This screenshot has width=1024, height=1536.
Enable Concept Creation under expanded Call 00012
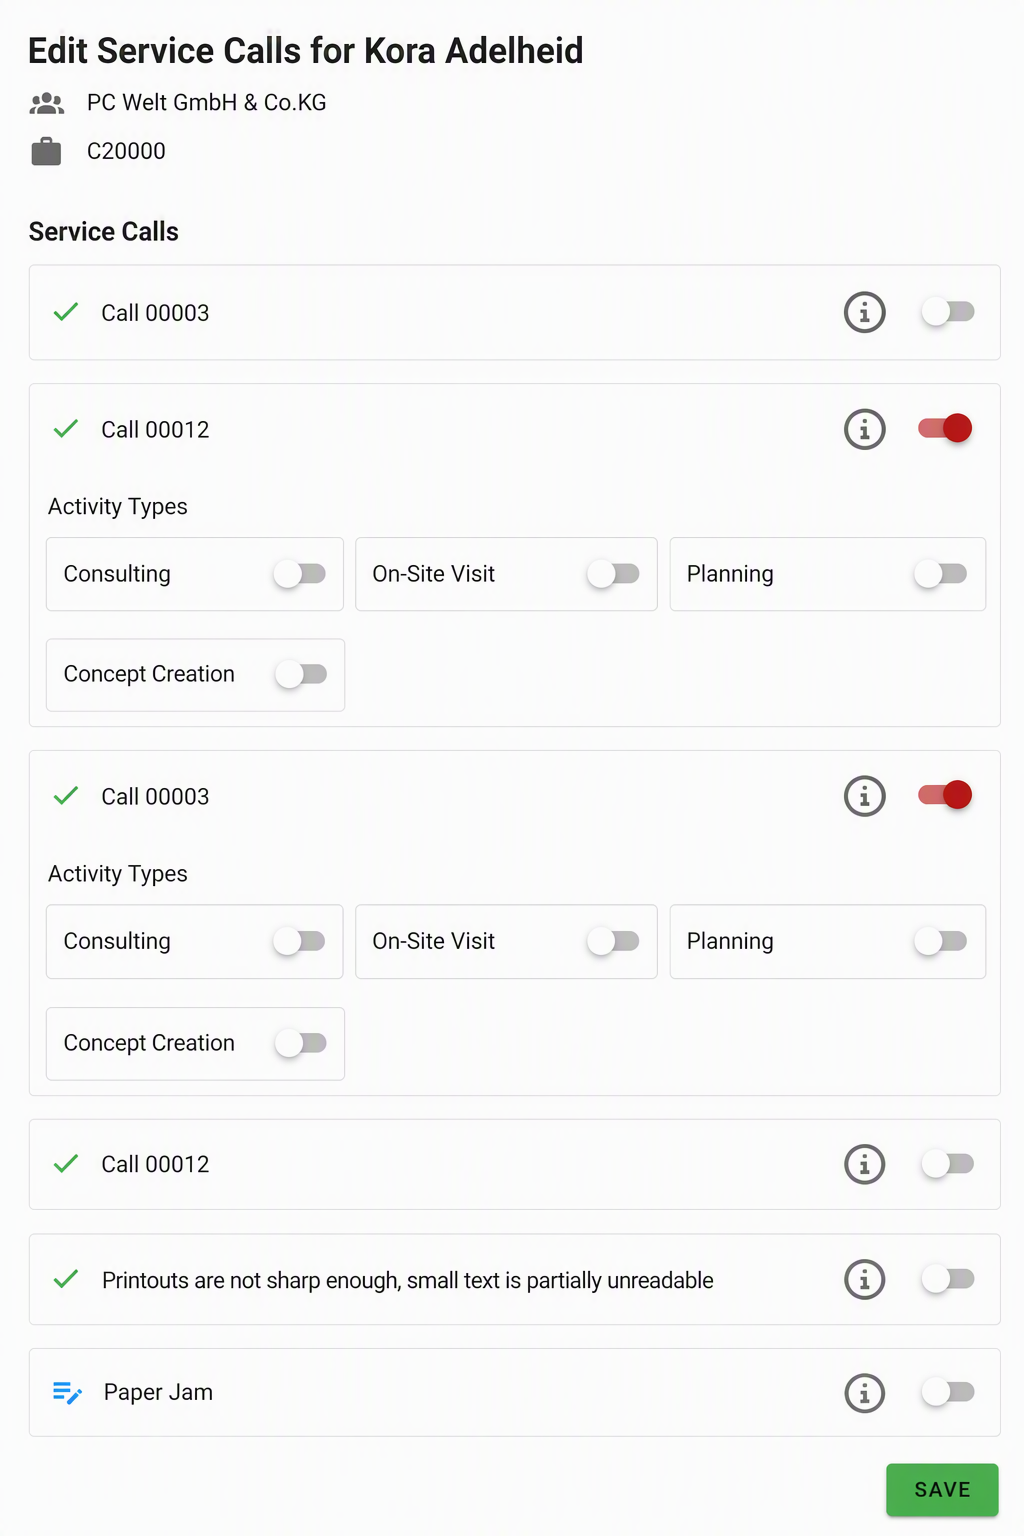301,674
